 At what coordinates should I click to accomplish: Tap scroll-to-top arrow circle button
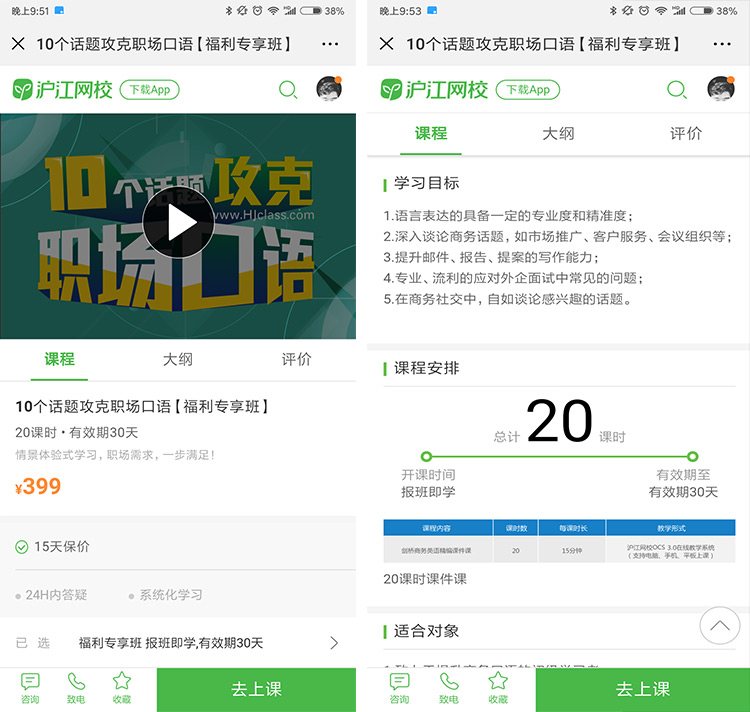point(719,627)
